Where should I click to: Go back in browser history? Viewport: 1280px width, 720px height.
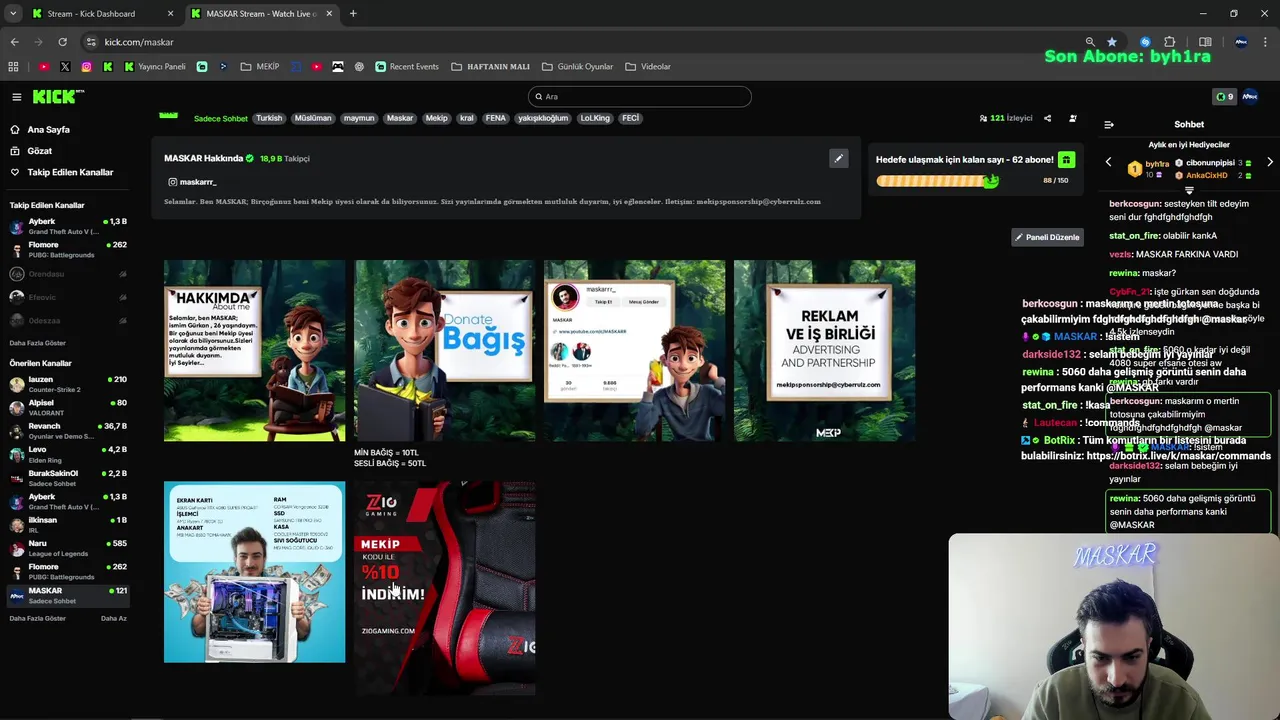pyautogui.click(x=14, y=42)
